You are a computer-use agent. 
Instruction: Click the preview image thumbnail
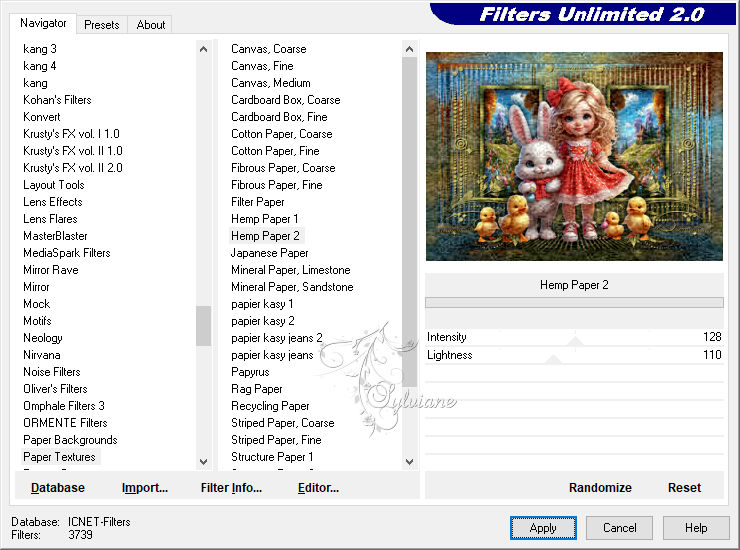574,156
